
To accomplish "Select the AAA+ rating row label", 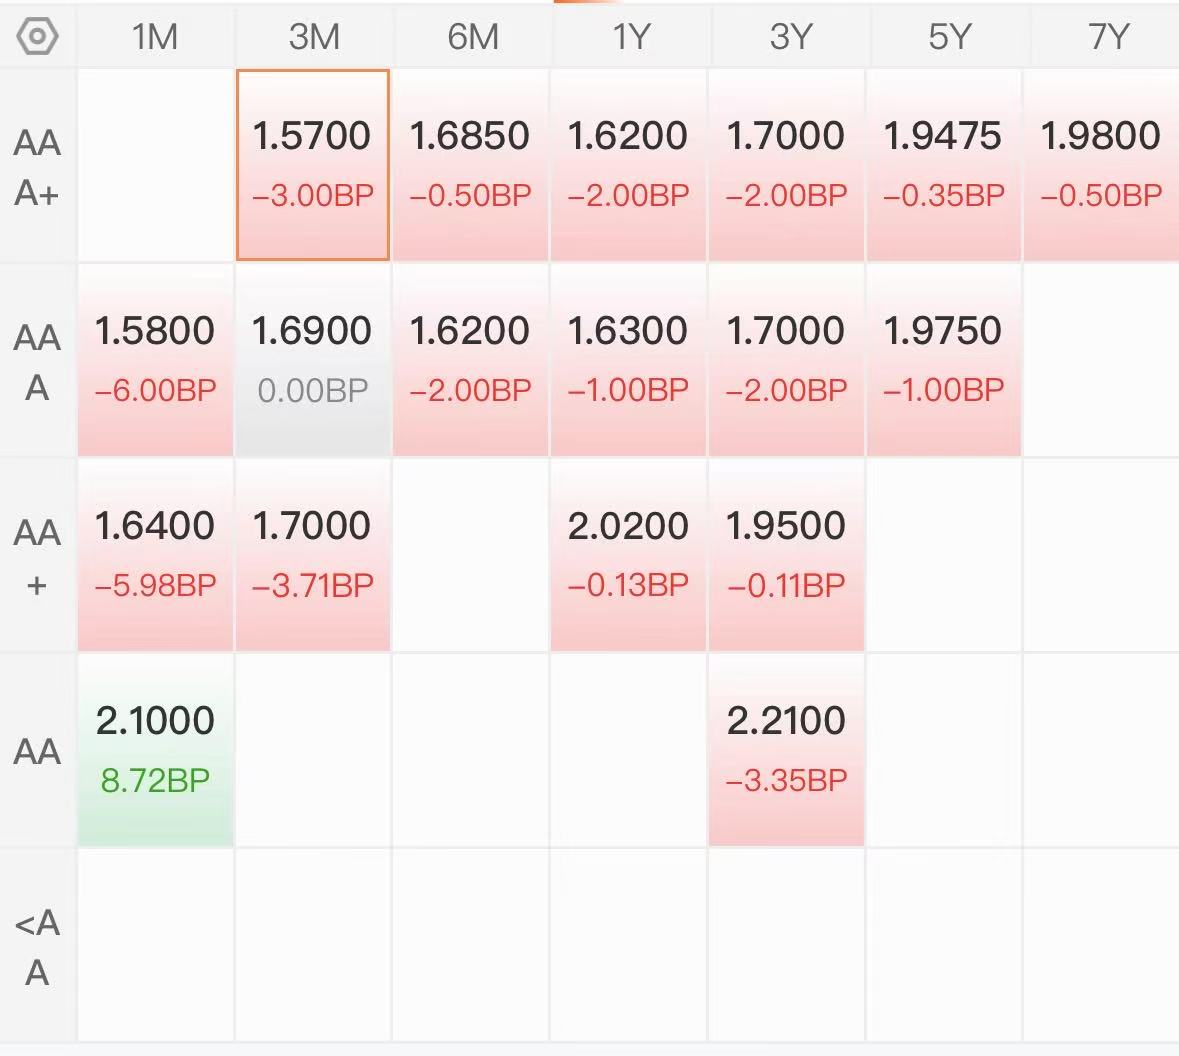I will point(37,167).
